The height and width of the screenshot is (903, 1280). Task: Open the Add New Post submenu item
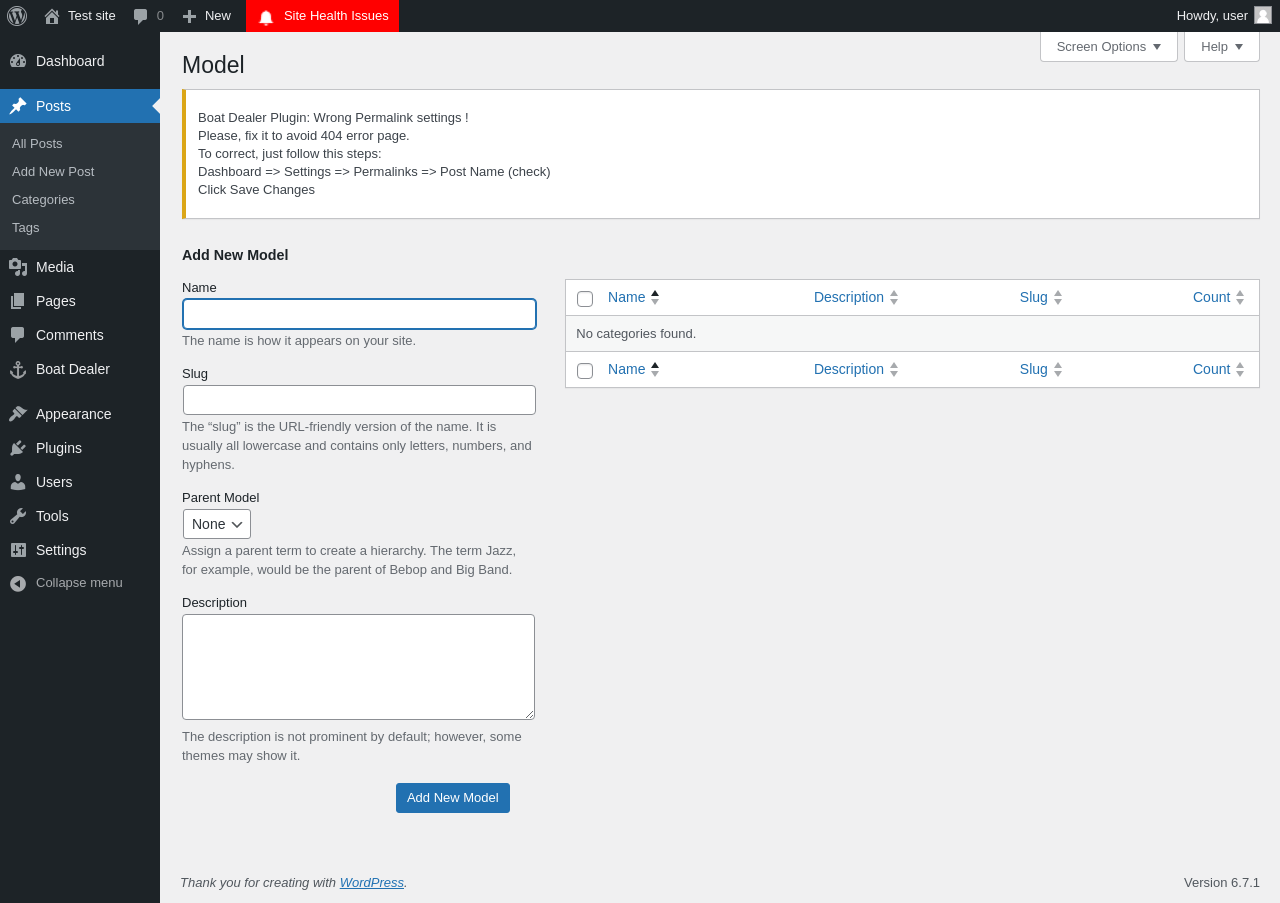pyautogui.click(x=53, y=171)
